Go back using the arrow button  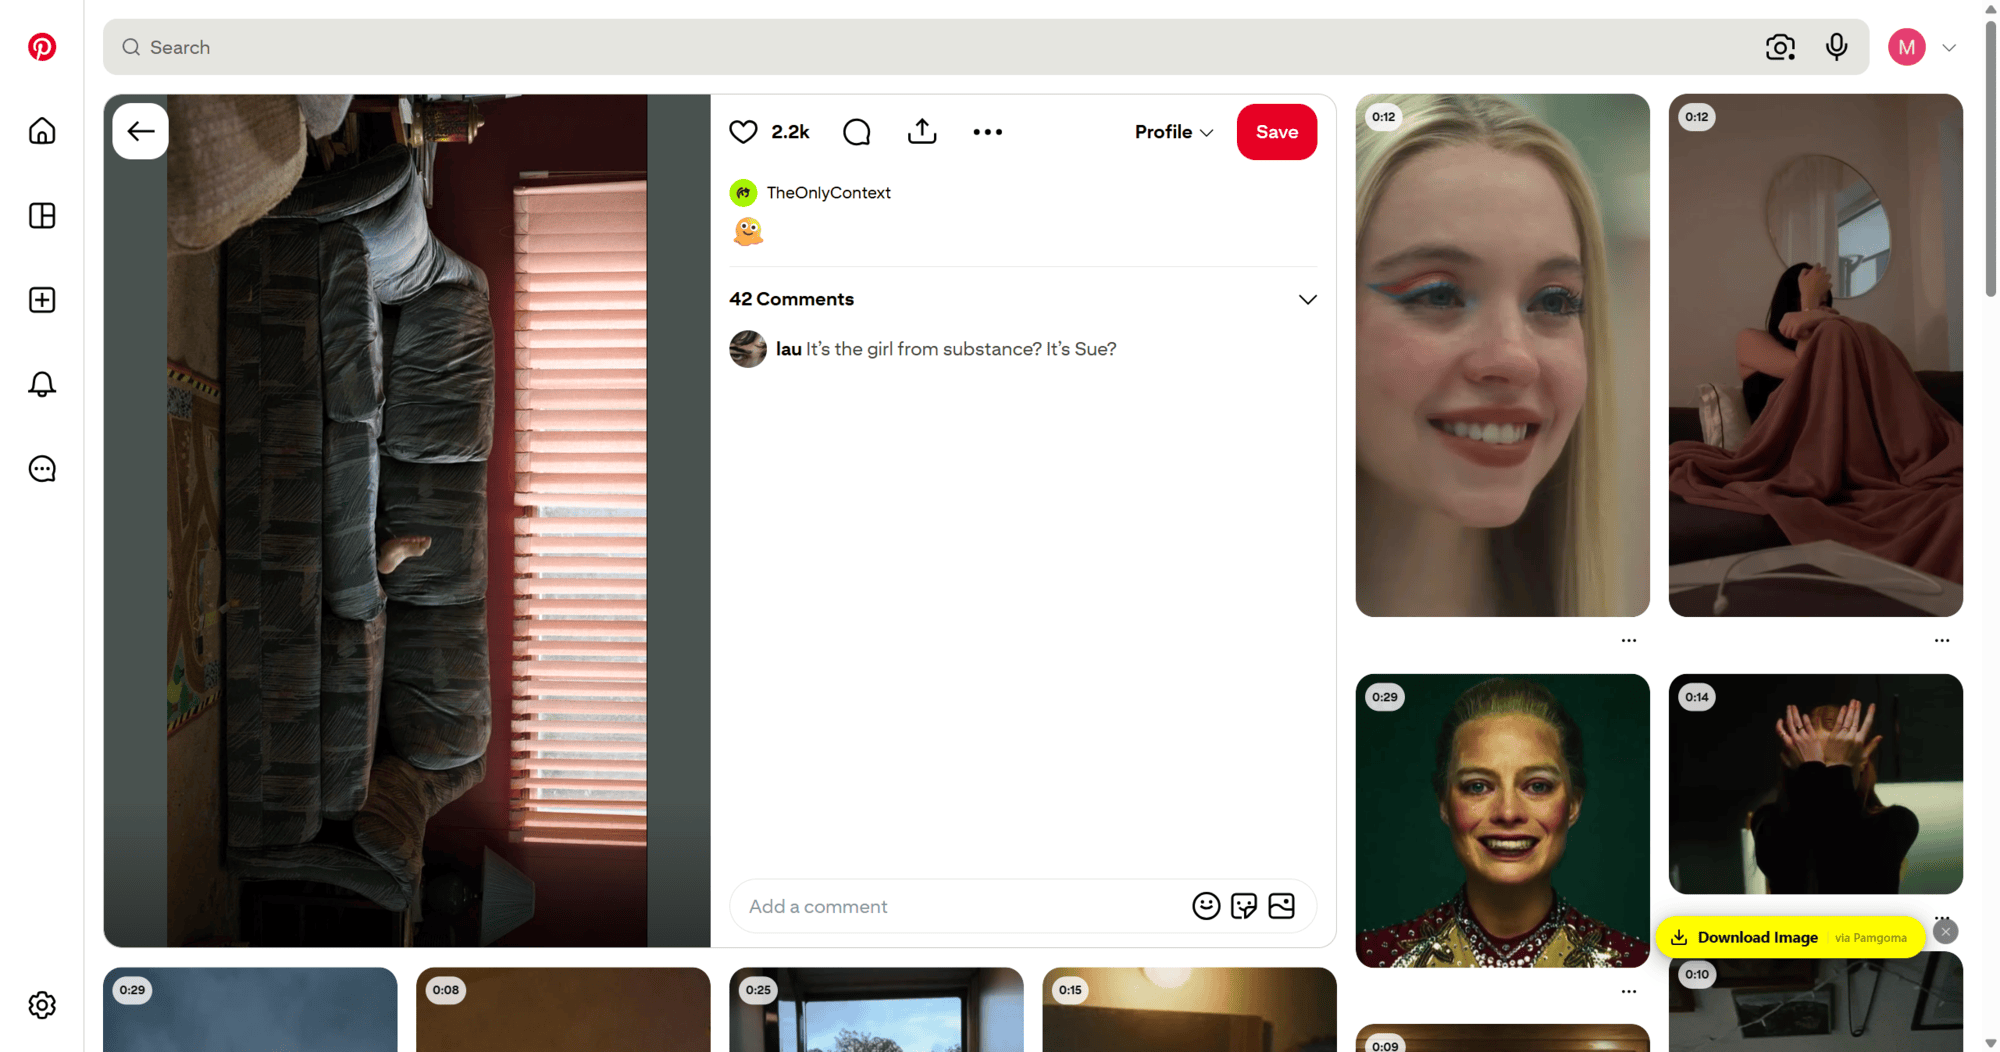point(141,131)
